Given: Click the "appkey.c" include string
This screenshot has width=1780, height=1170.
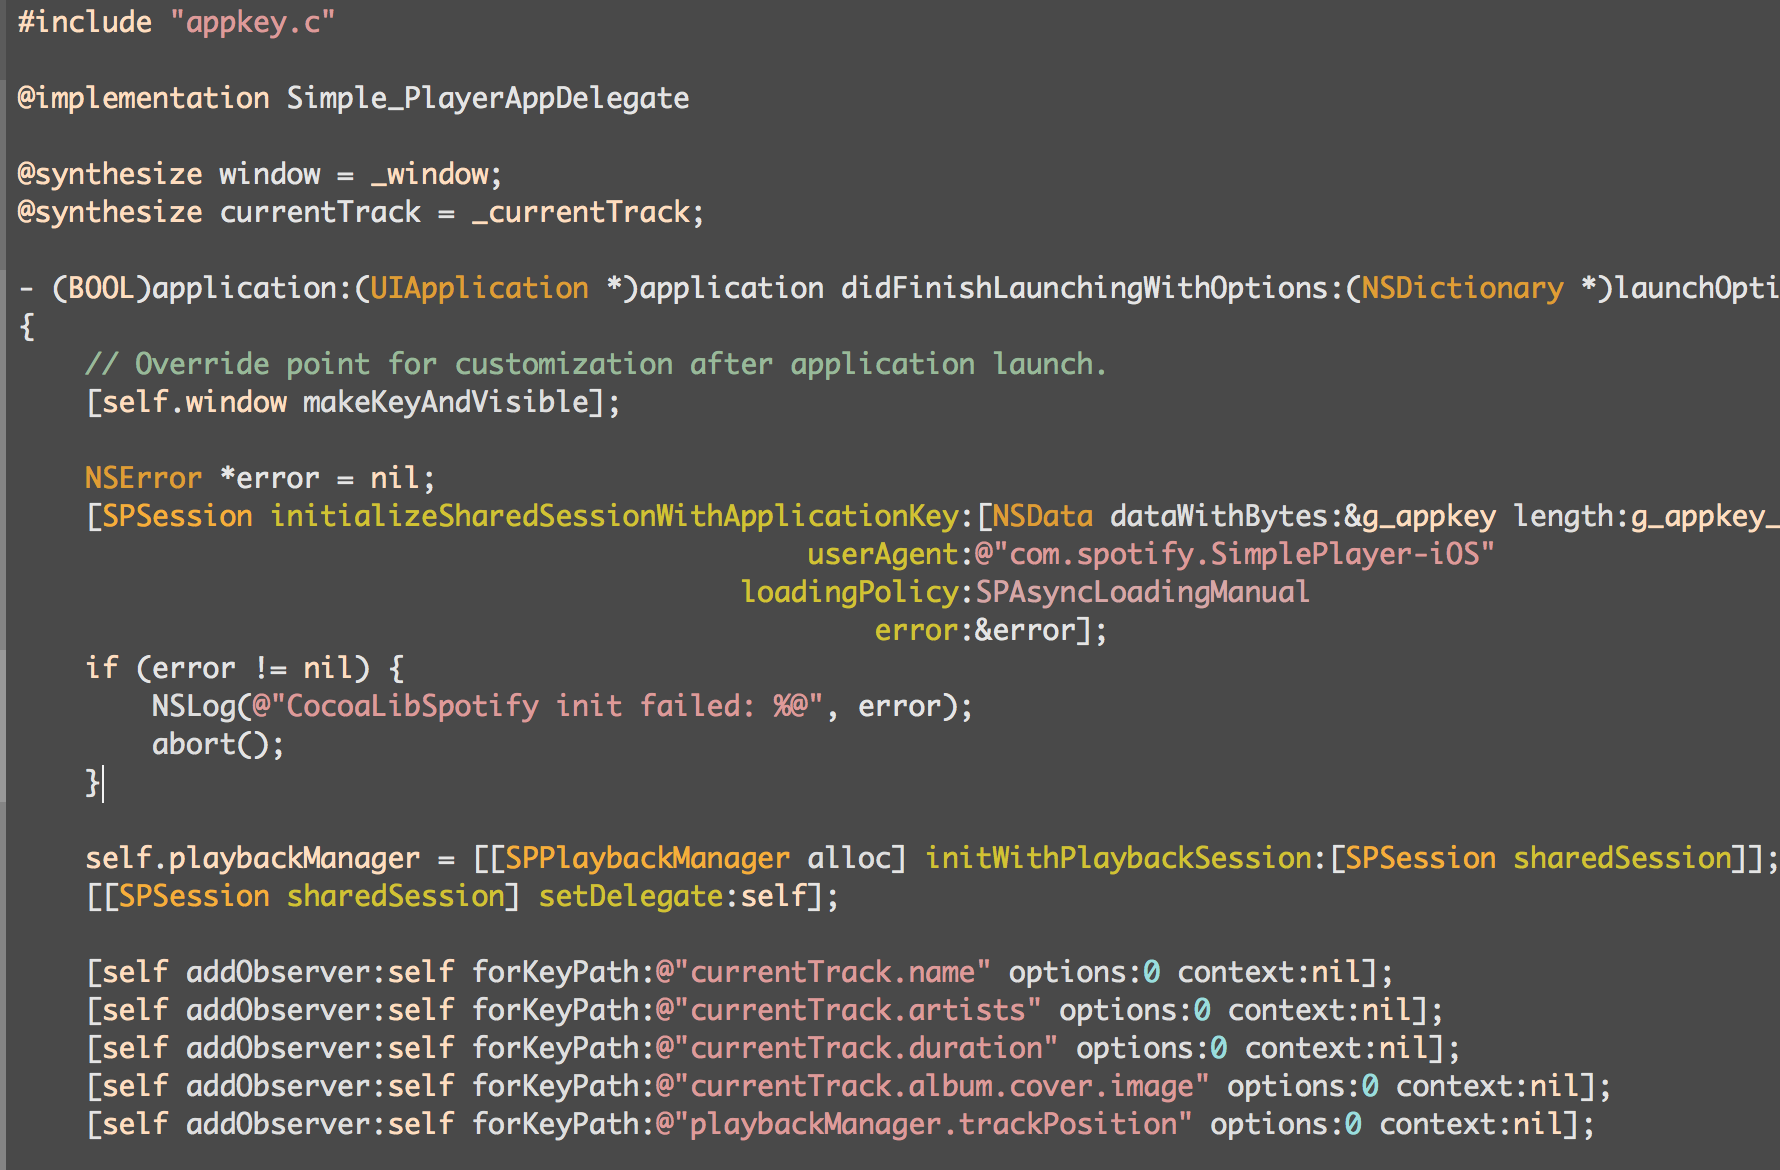Looking at the screenshot, I should [253, 22].
